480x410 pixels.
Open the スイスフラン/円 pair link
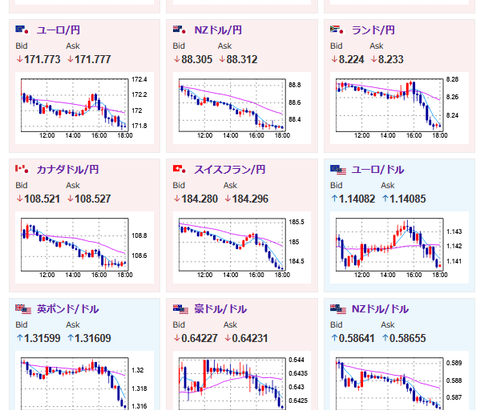click(x=230, y=170)
